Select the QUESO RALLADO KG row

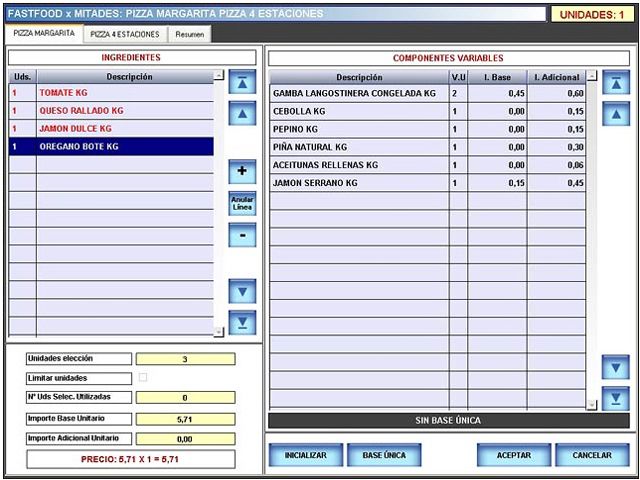(111, 111)
